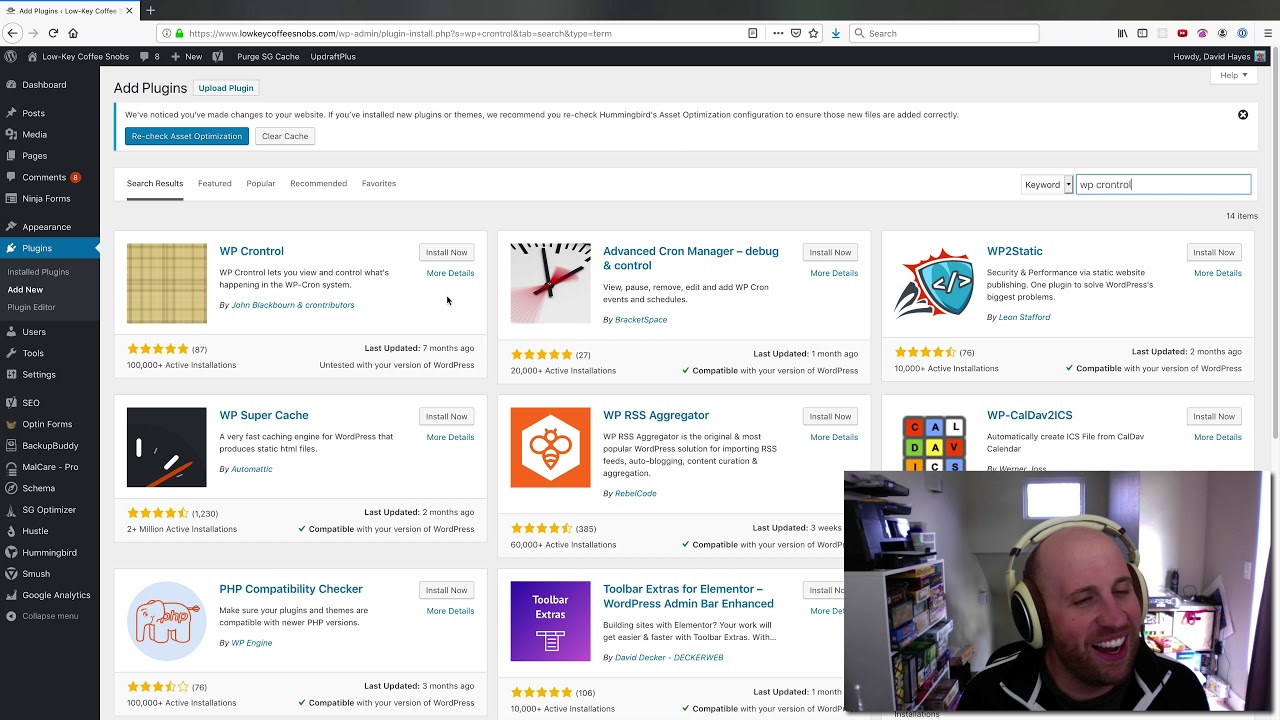Collapse the admin sidebar menu
Image resolution: width=1280 pixels, height=720 pixels.
pyautogui.click(x=50, y=616)
